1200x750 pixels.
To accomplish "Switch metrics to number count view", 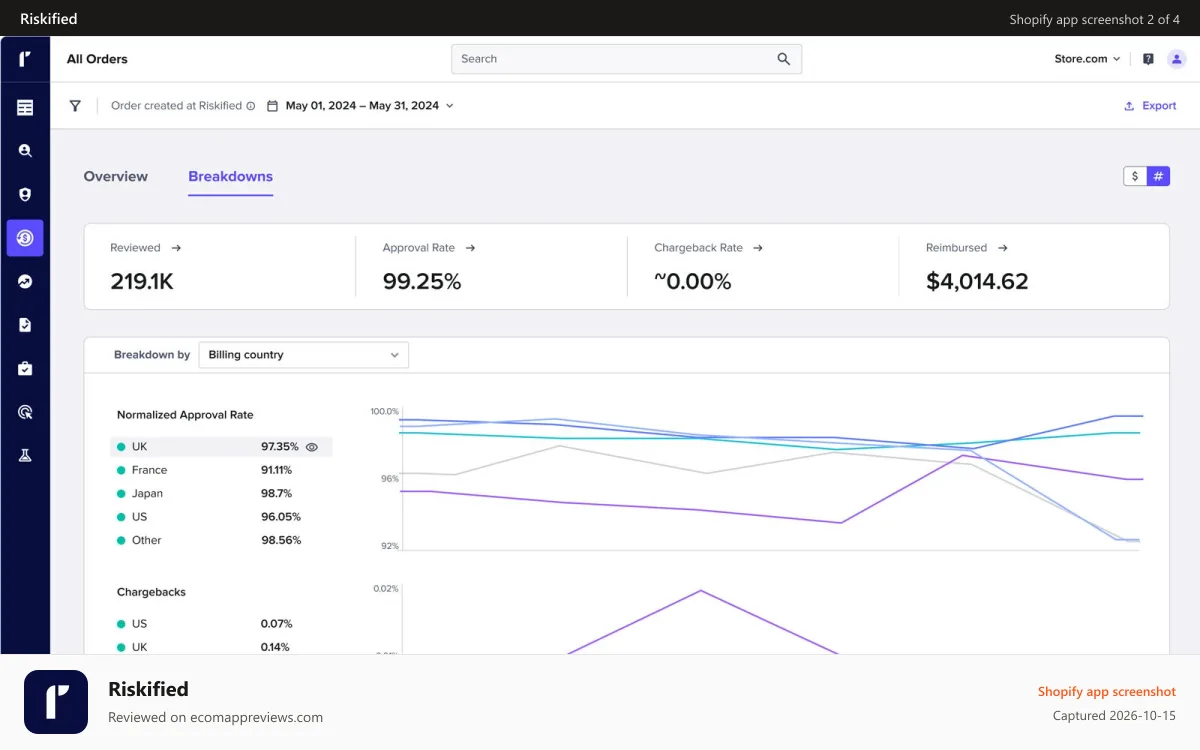I will click(x=1158, y=176).
